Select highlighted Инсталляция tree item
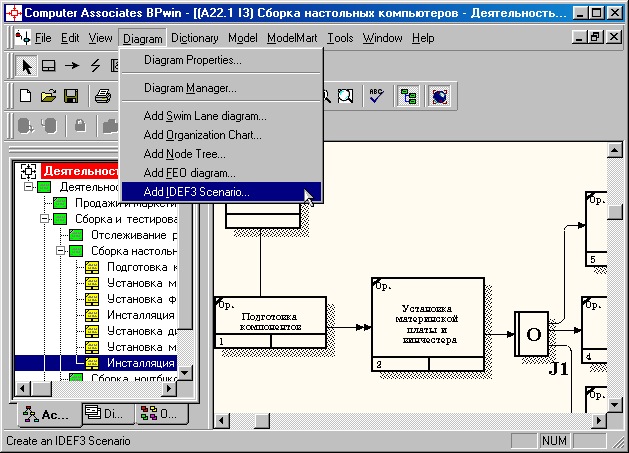Screen dimensions: 629x453 [x=141, y=363]
